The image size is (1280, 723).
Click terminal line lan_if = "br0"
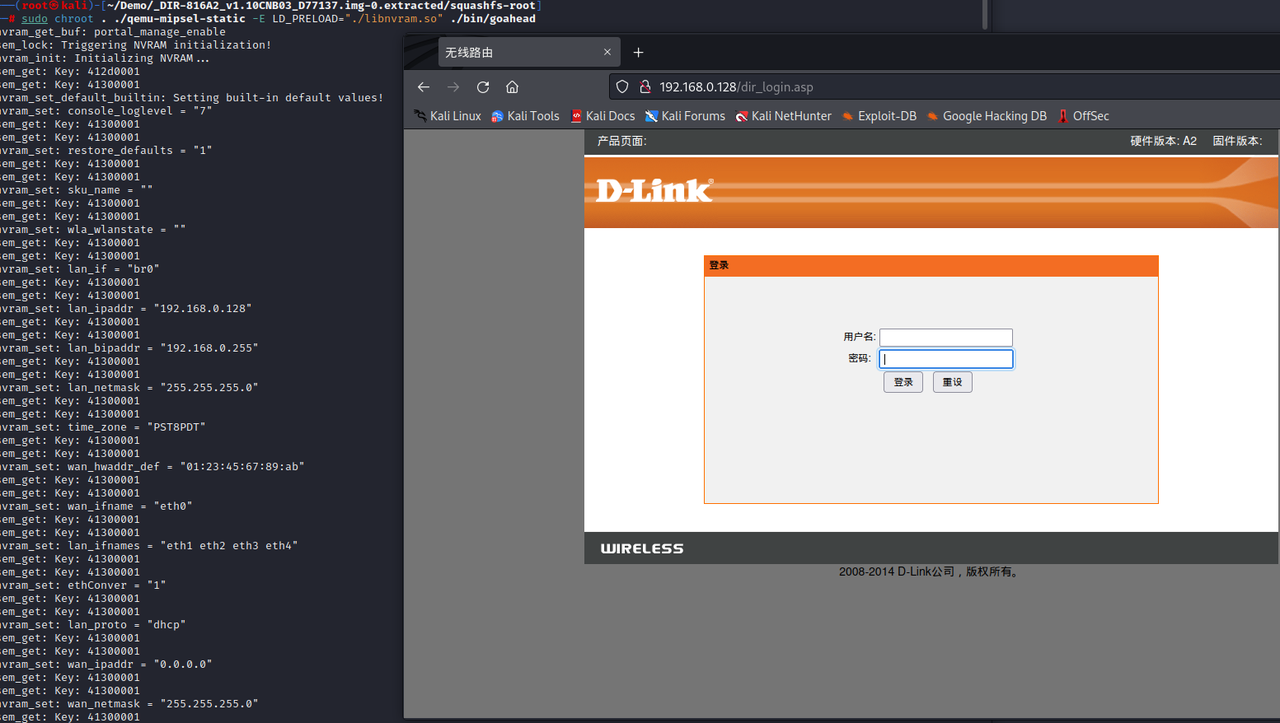click(x=78, y=269)
